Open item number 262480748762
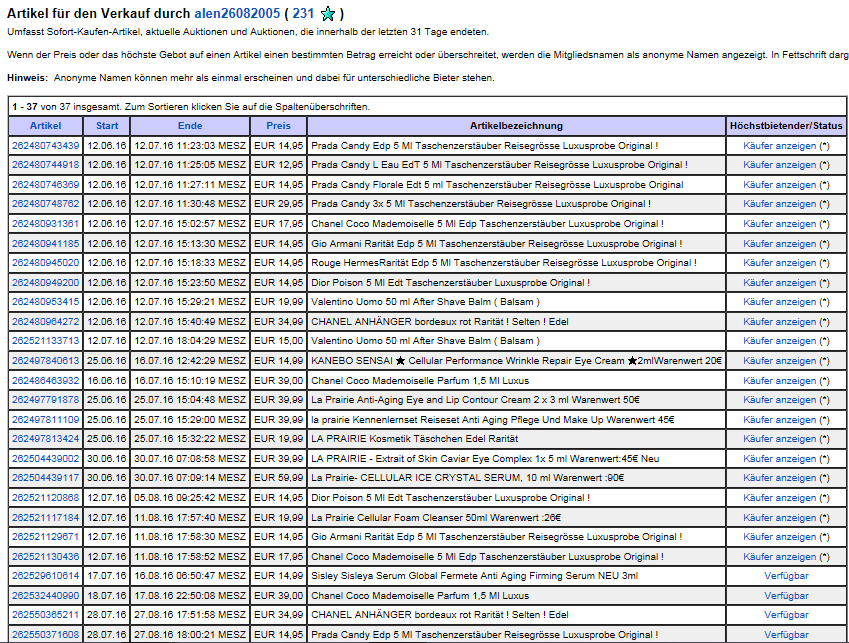 45,204
